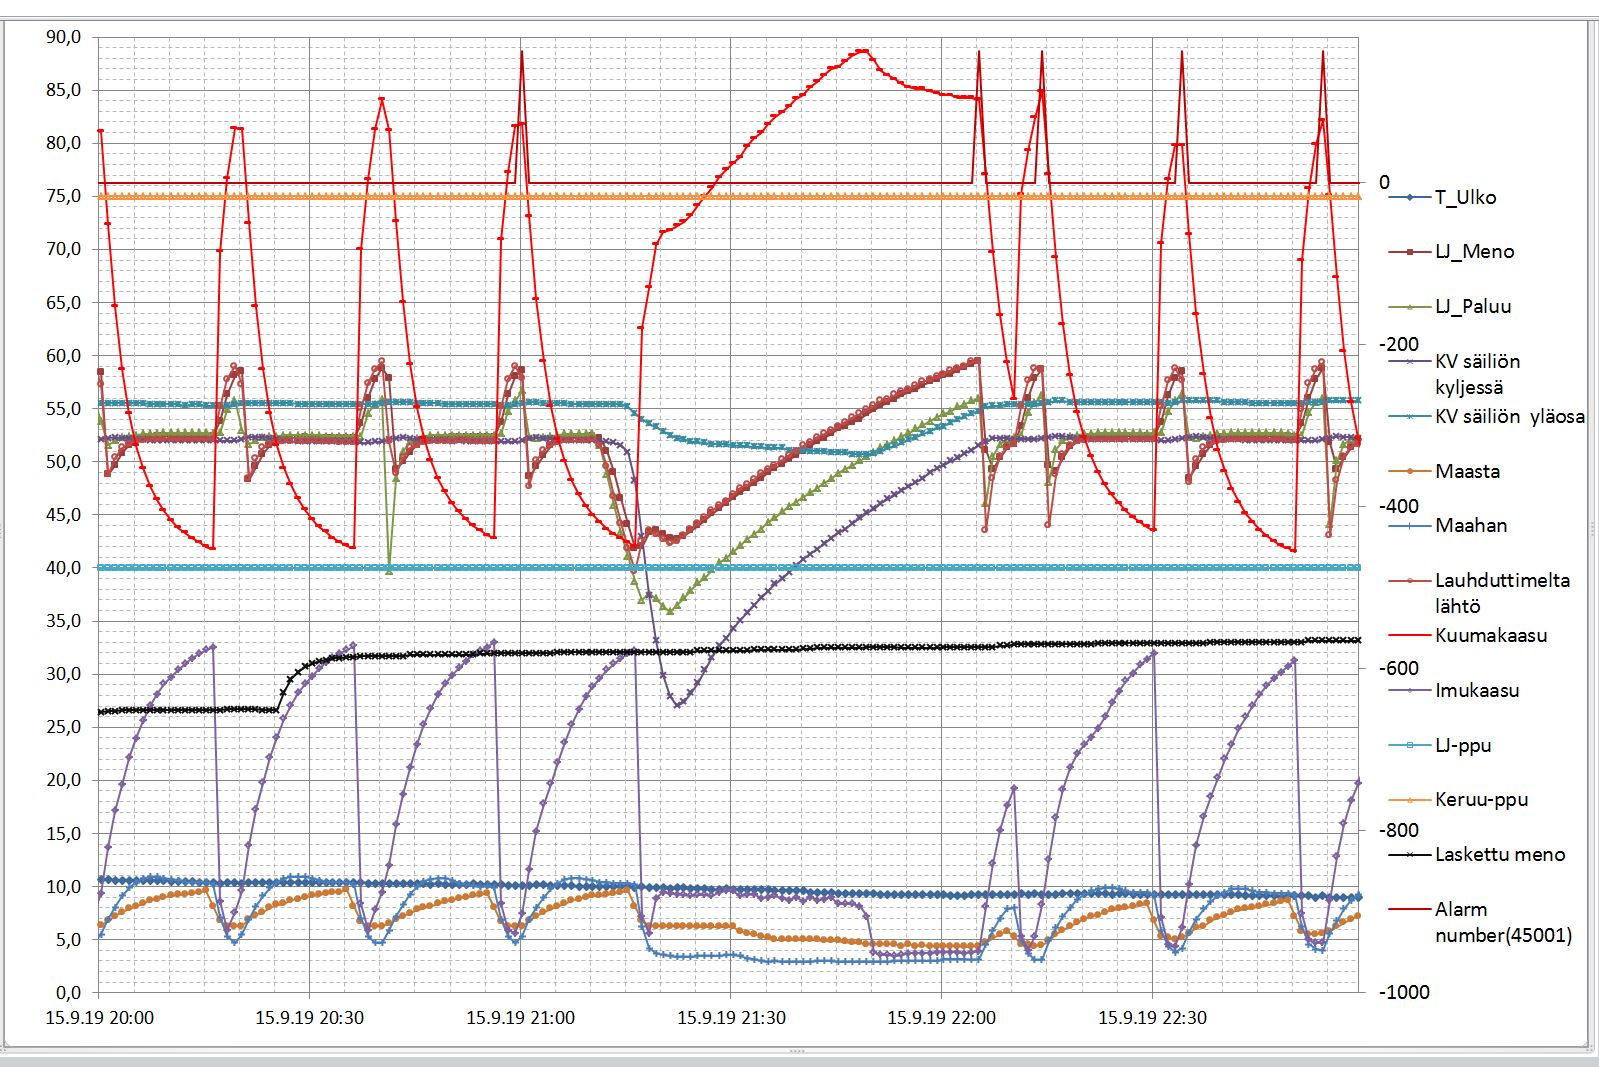Click the 15.9.19 20:00 axis label
Image resolution: width=1599 pixels, height=1067 pixels.
[100, 1018]
